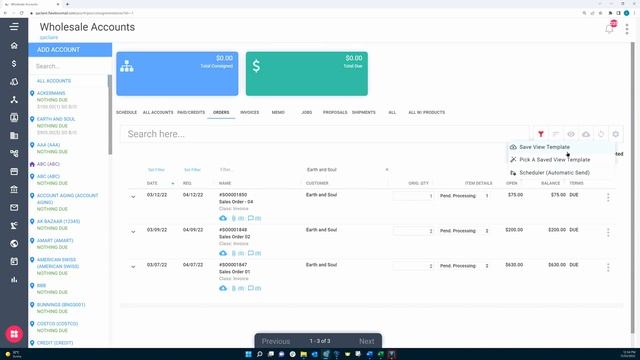Select ALL ACCOUNTS in the sidebar list
Image resolution: width=640 pixels, height=360 pixels.
point(54,81)
